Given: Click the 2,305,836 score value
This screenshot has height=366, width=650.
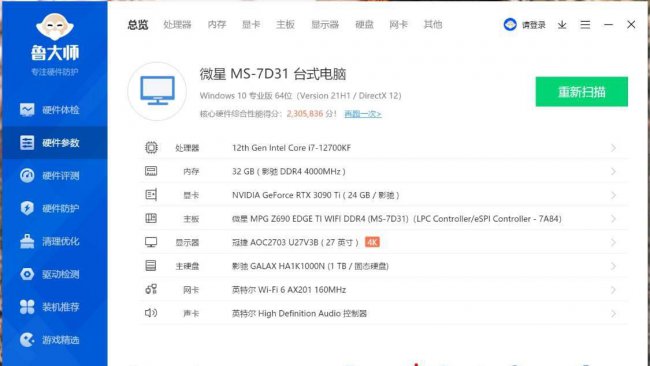Looking at the screenshot, I should click(305, 114).
